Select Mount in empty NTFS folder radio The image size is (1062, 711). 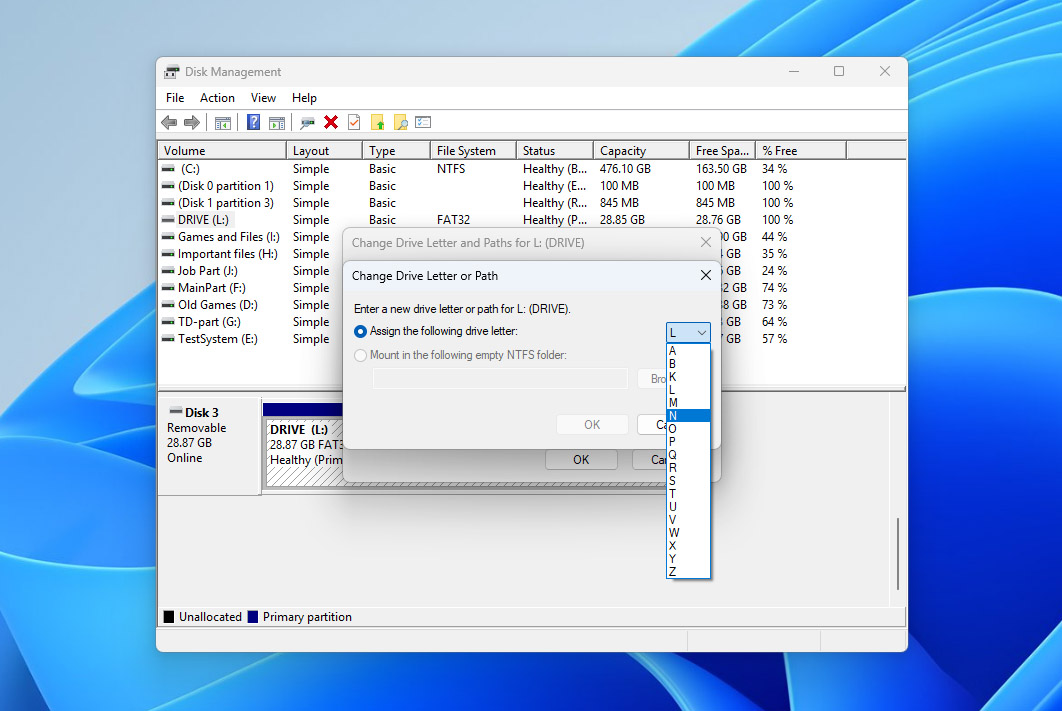click(360, 355)
